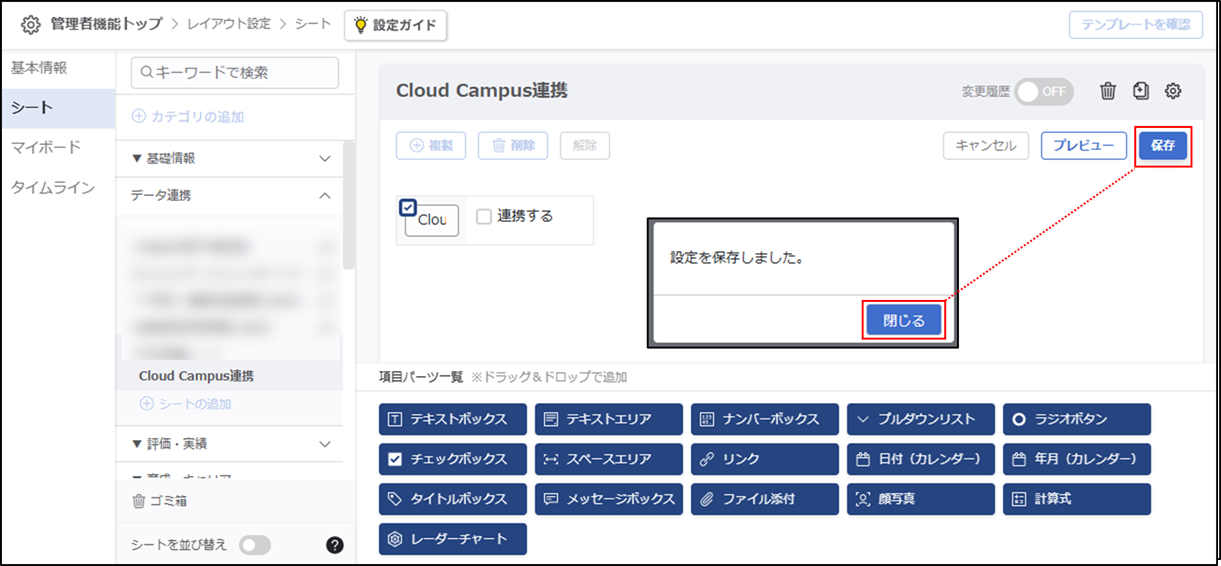Open sheet settings gear in Cloud Campus連携 header
This screenshot has height=566, width=1221.
click(x=1174, y=91)
